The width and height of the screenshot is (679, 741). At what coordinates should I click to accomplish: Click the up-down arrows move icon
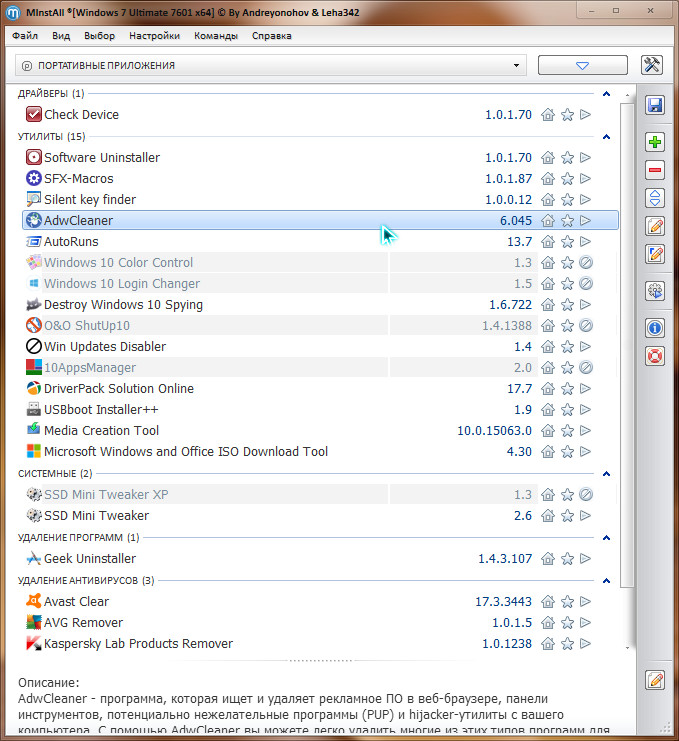(655, 198)
